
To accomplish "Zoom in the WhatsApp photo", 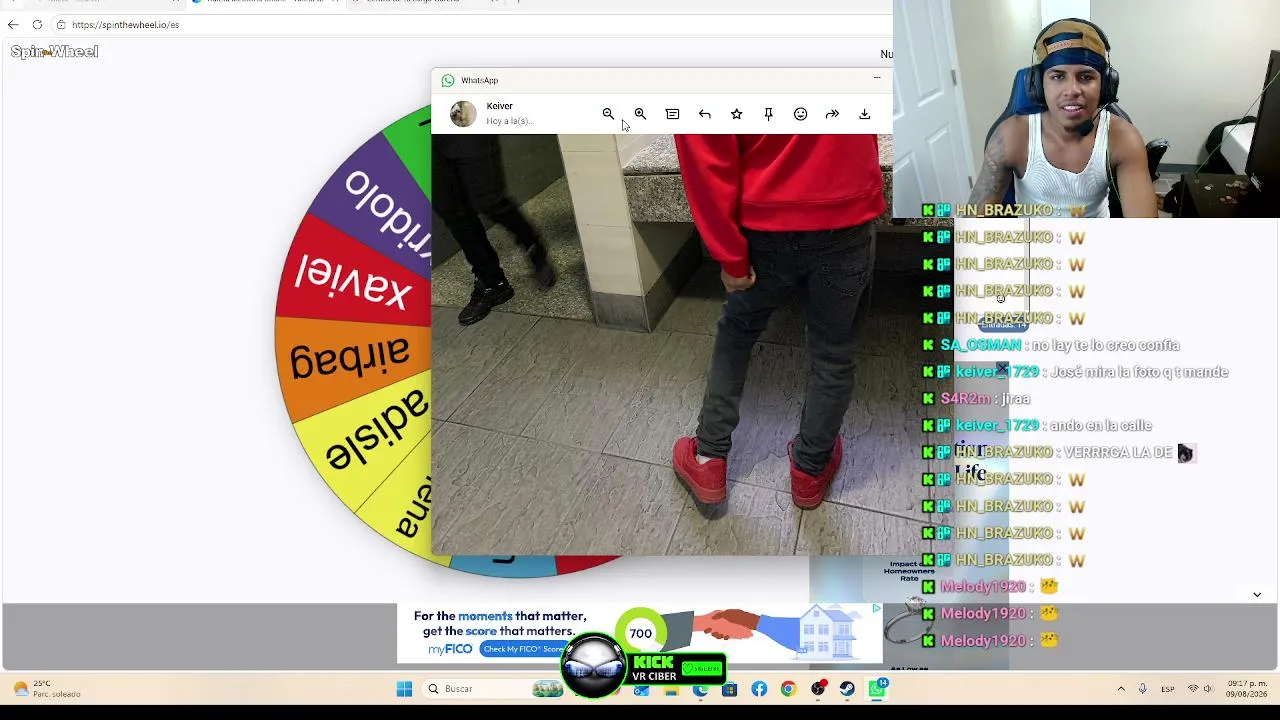I will pos(640,114).
